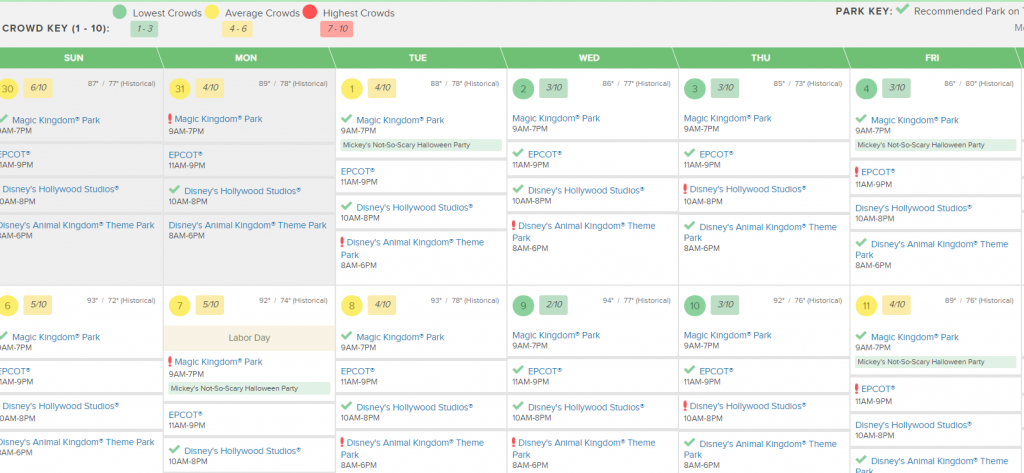Image resolution: width=1024 pixels, height=473 pixels.
Task: Click the 5/10 crowd badge on Monday 7
Action: (210, 304)
